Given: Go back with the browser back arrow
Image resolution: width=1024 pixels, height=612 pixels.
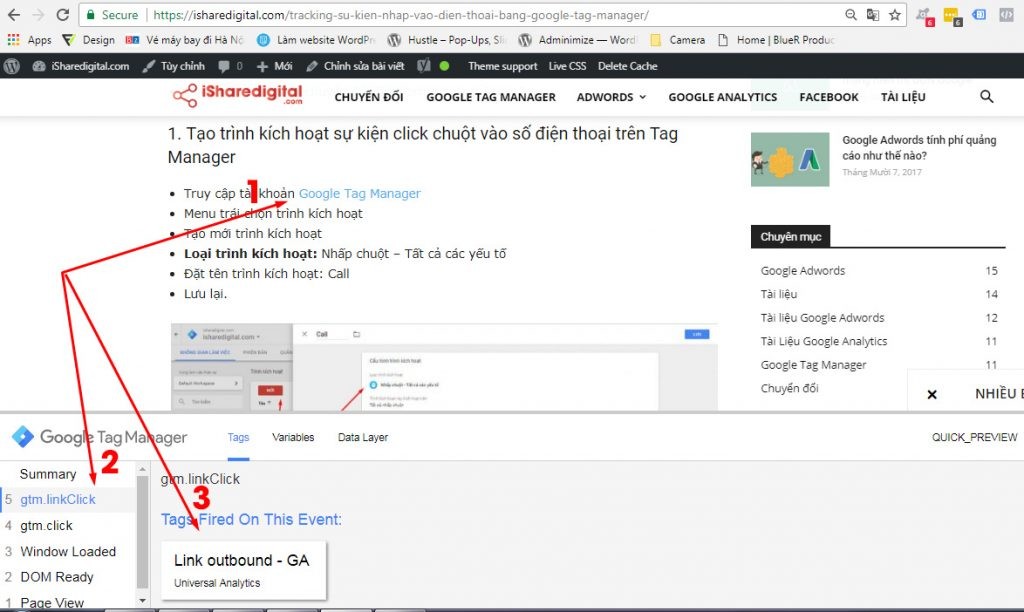Looking at the screenshot, I should click(14, 14).
